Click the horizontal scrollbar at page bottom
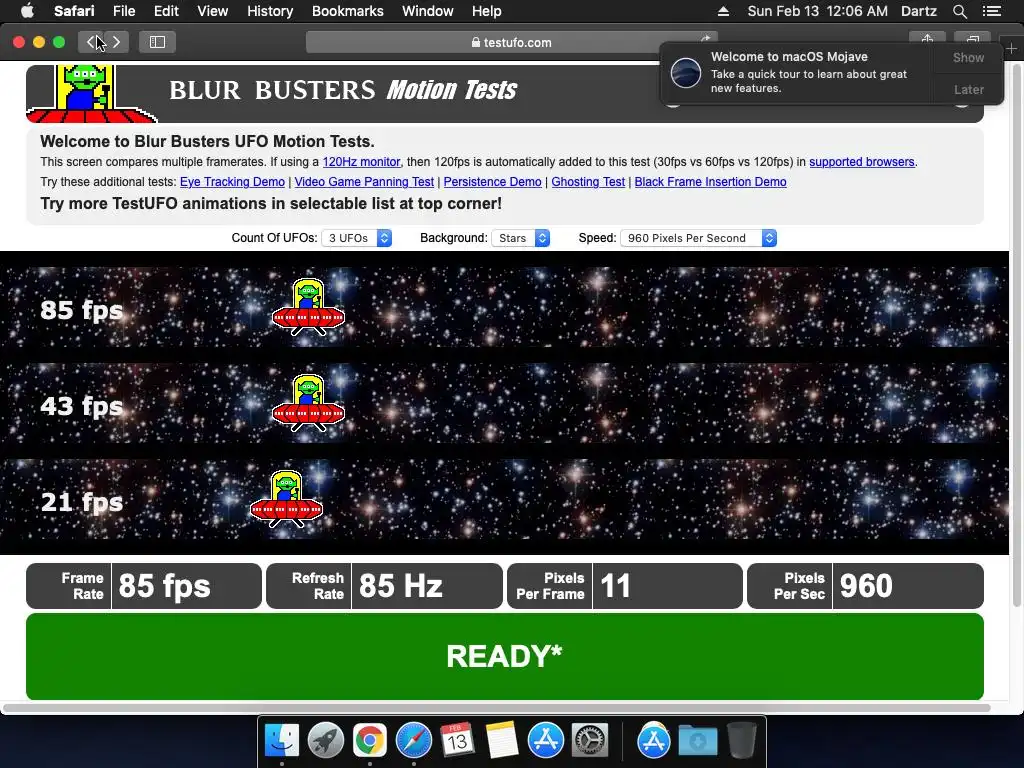 pos(496,708)
